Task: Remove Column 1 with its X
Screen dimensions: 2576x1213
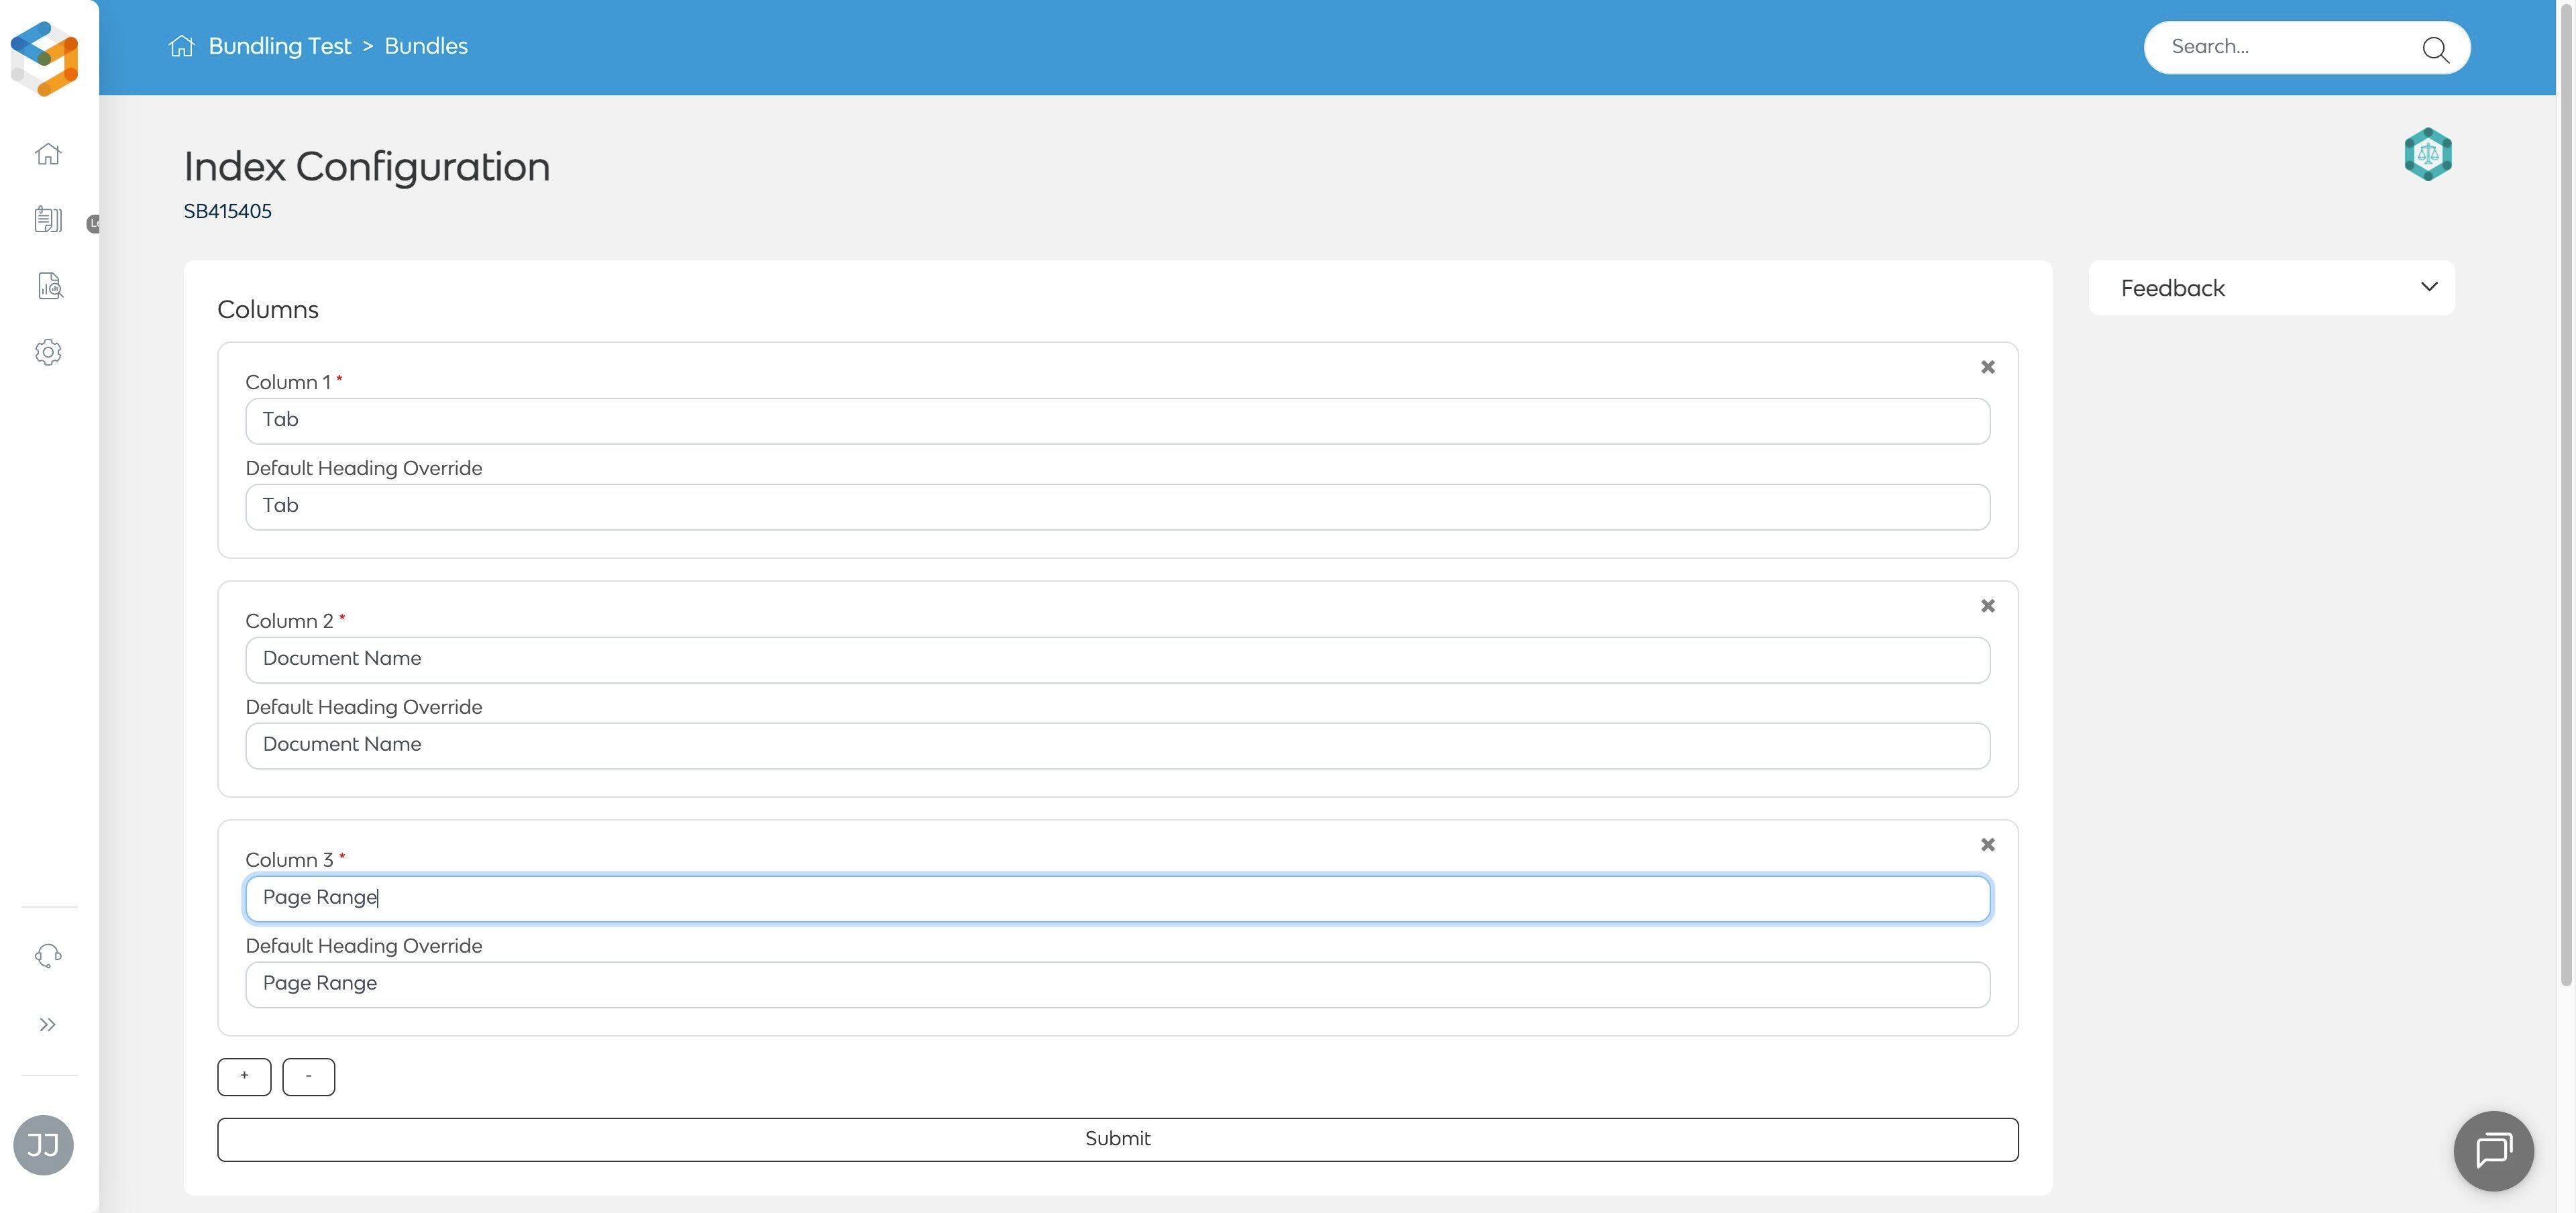Action: (1987, 367)
